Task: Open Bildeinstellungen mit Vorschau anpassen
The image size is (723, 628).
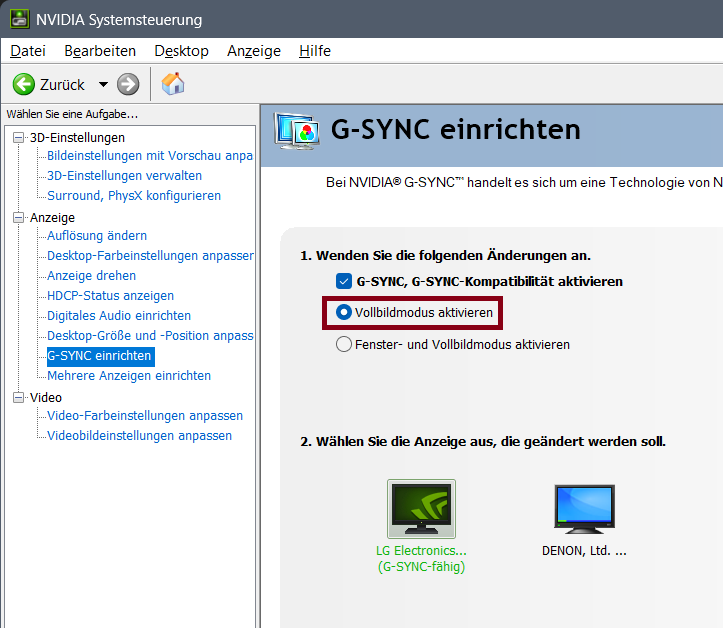Action: pyautogui.click(x=150, y=156)
